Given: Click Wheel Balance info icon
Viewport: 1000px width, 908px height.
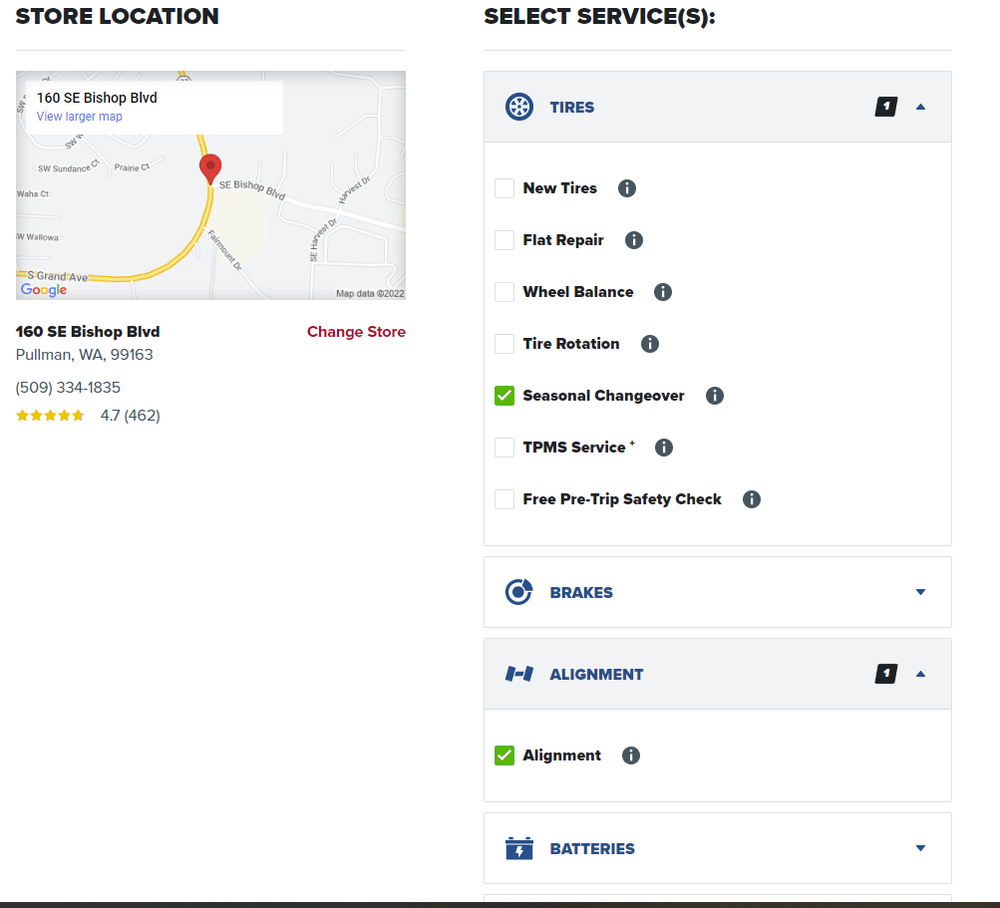Looking at the screenshot, I should [663, 292].
